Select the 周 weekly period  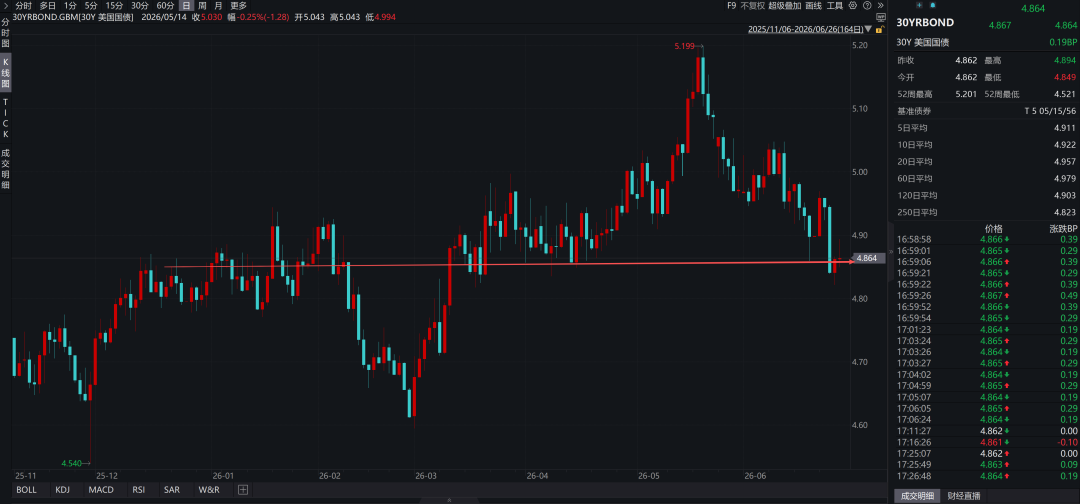[x=202, y=6]
